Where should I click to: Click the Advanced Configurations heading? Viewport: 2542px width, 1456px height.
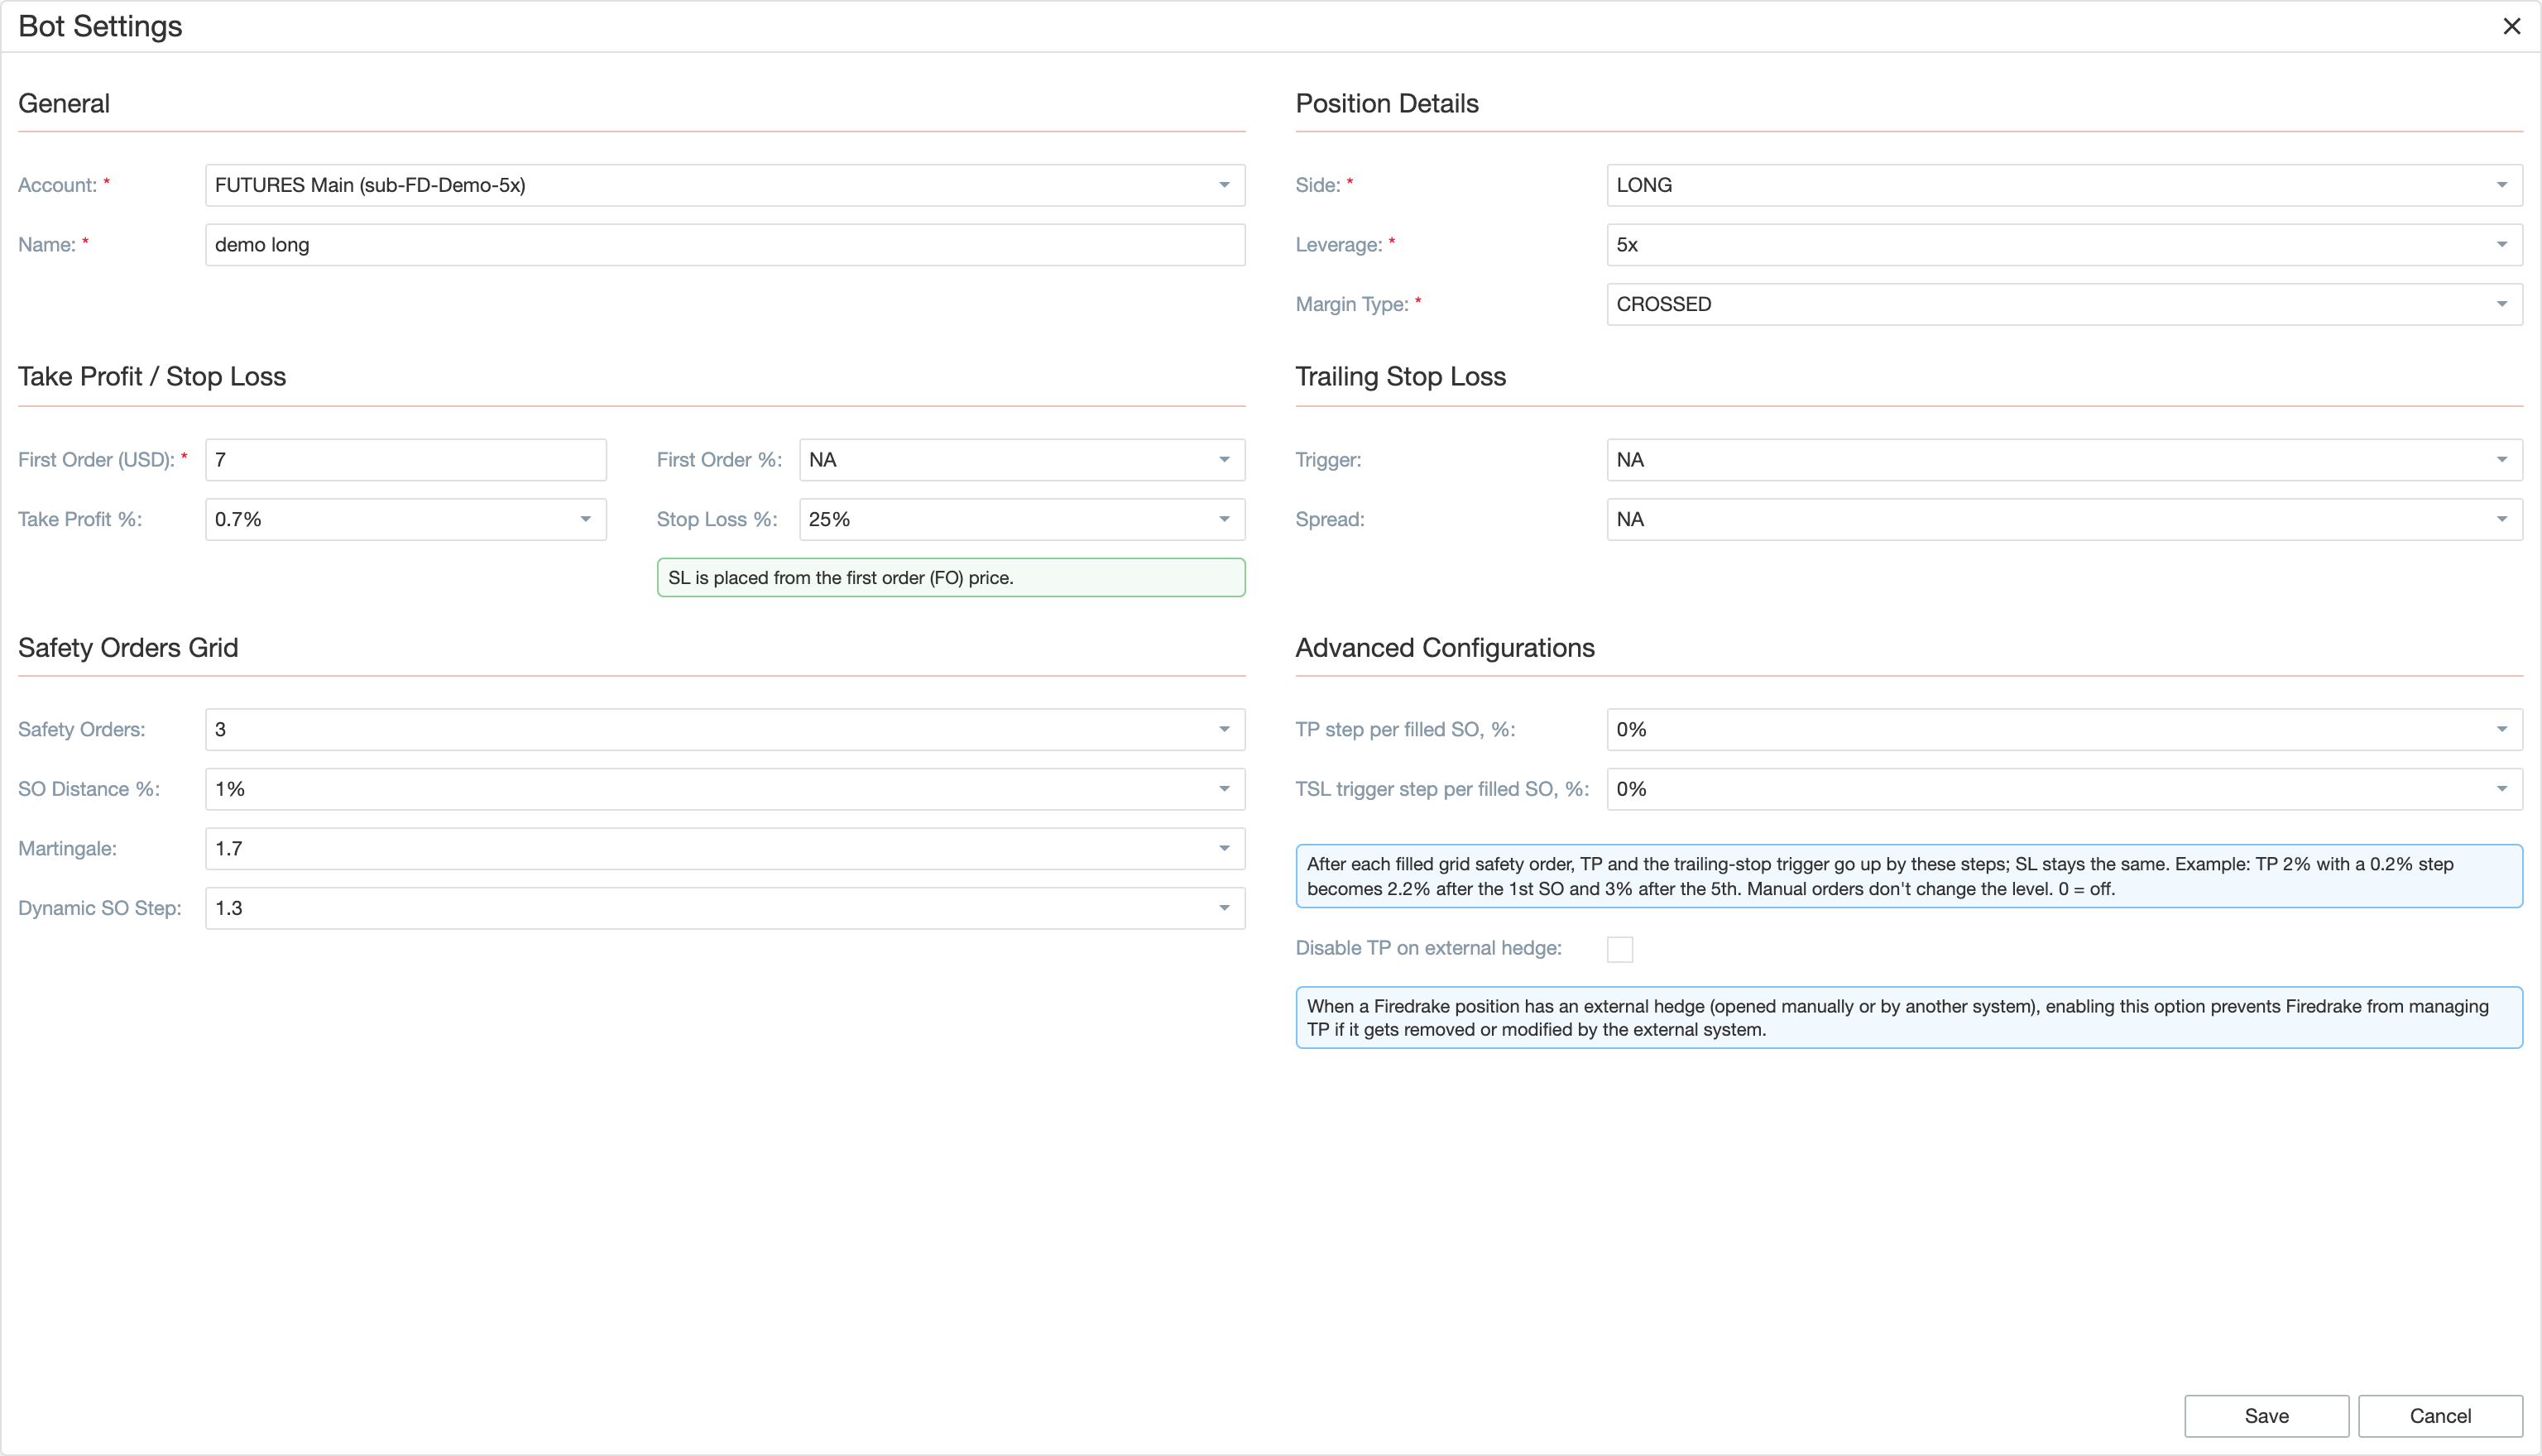[1445, 648]
